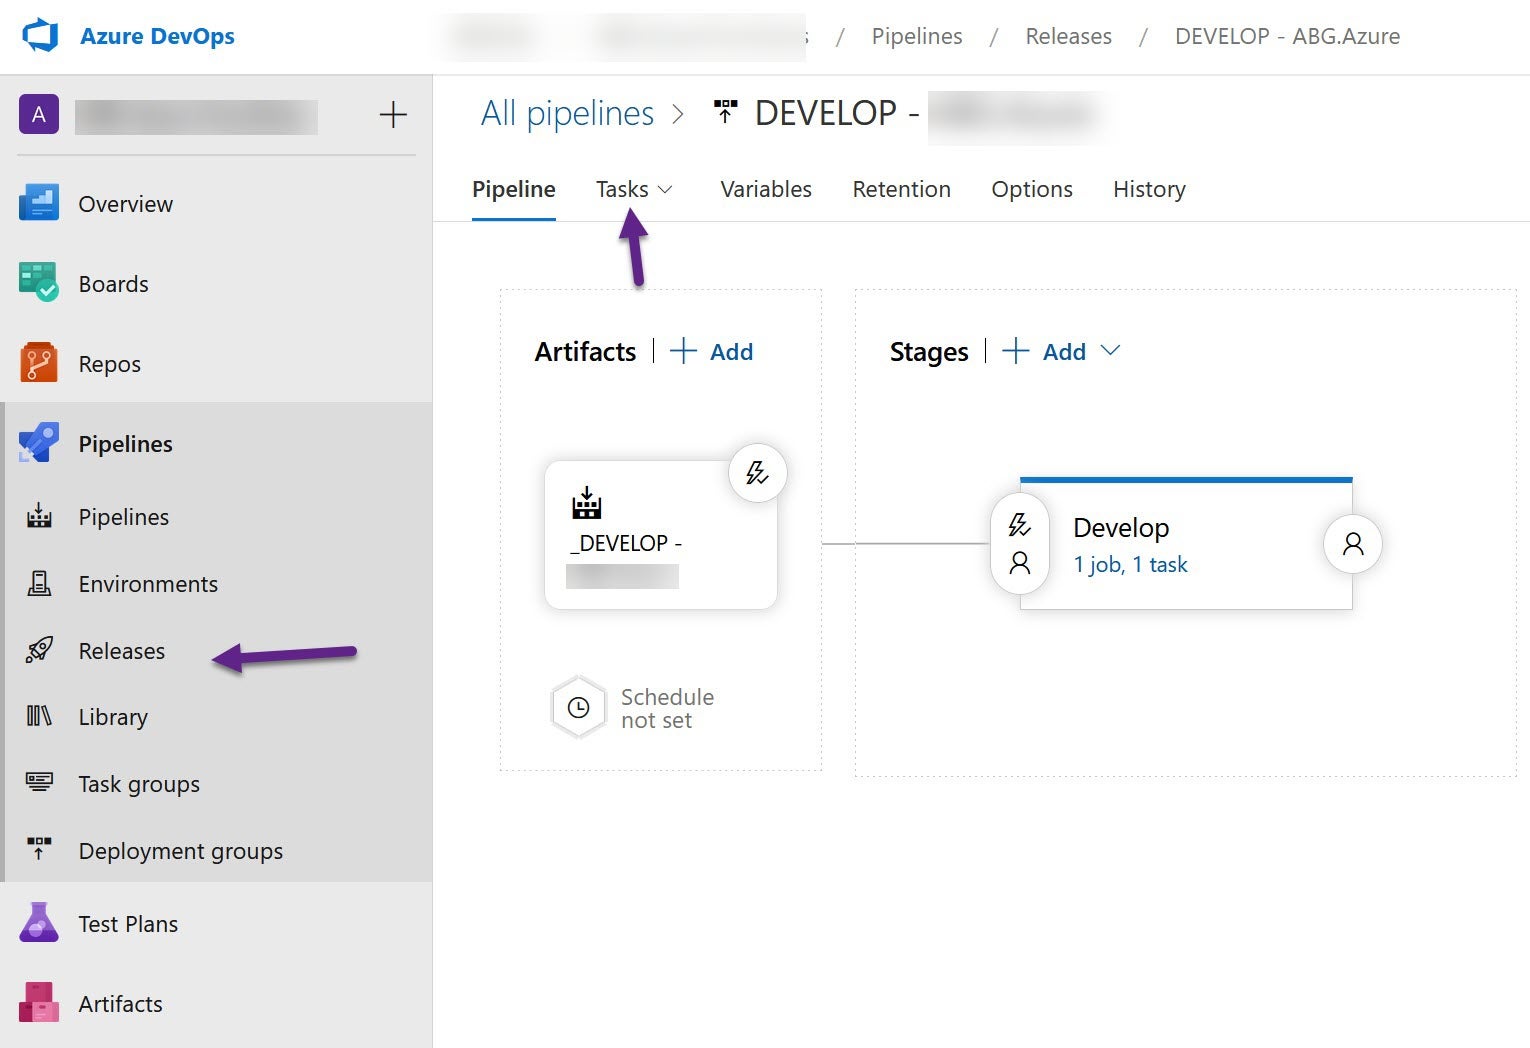1530x1048 pixels.
Task: Click the Schedule not set clock icon
Action: [x=578, y=708]
